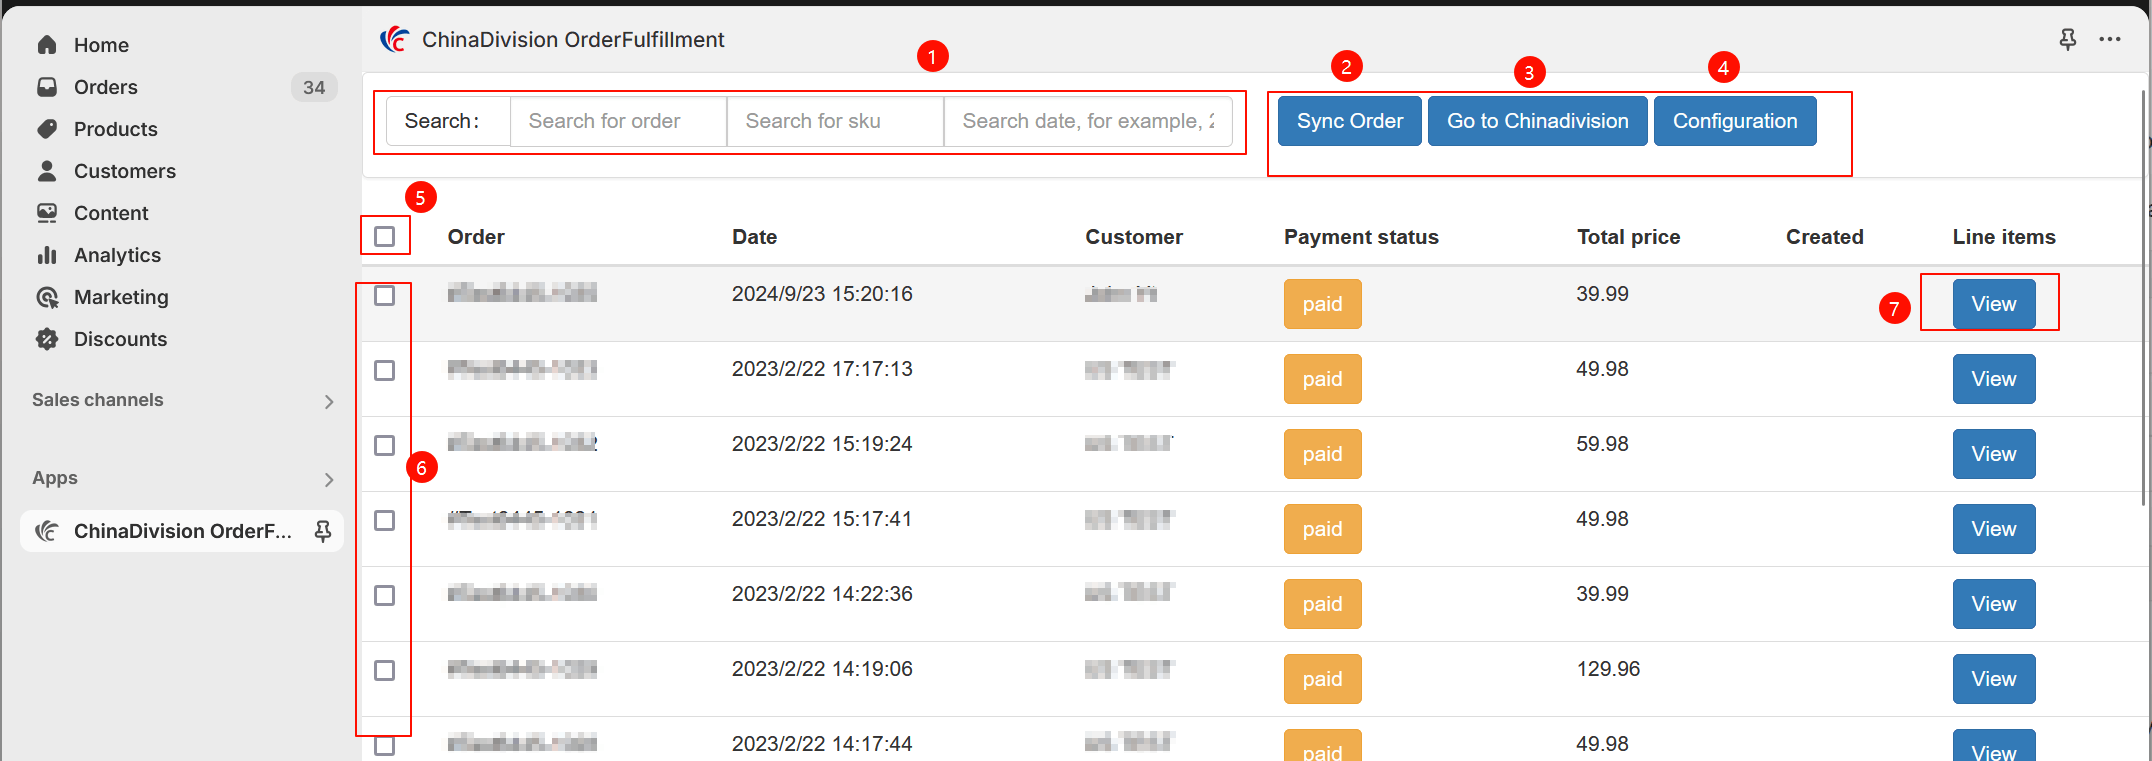Open the Content icon in sidebar
2152x761 pixels.
(47, 213)
